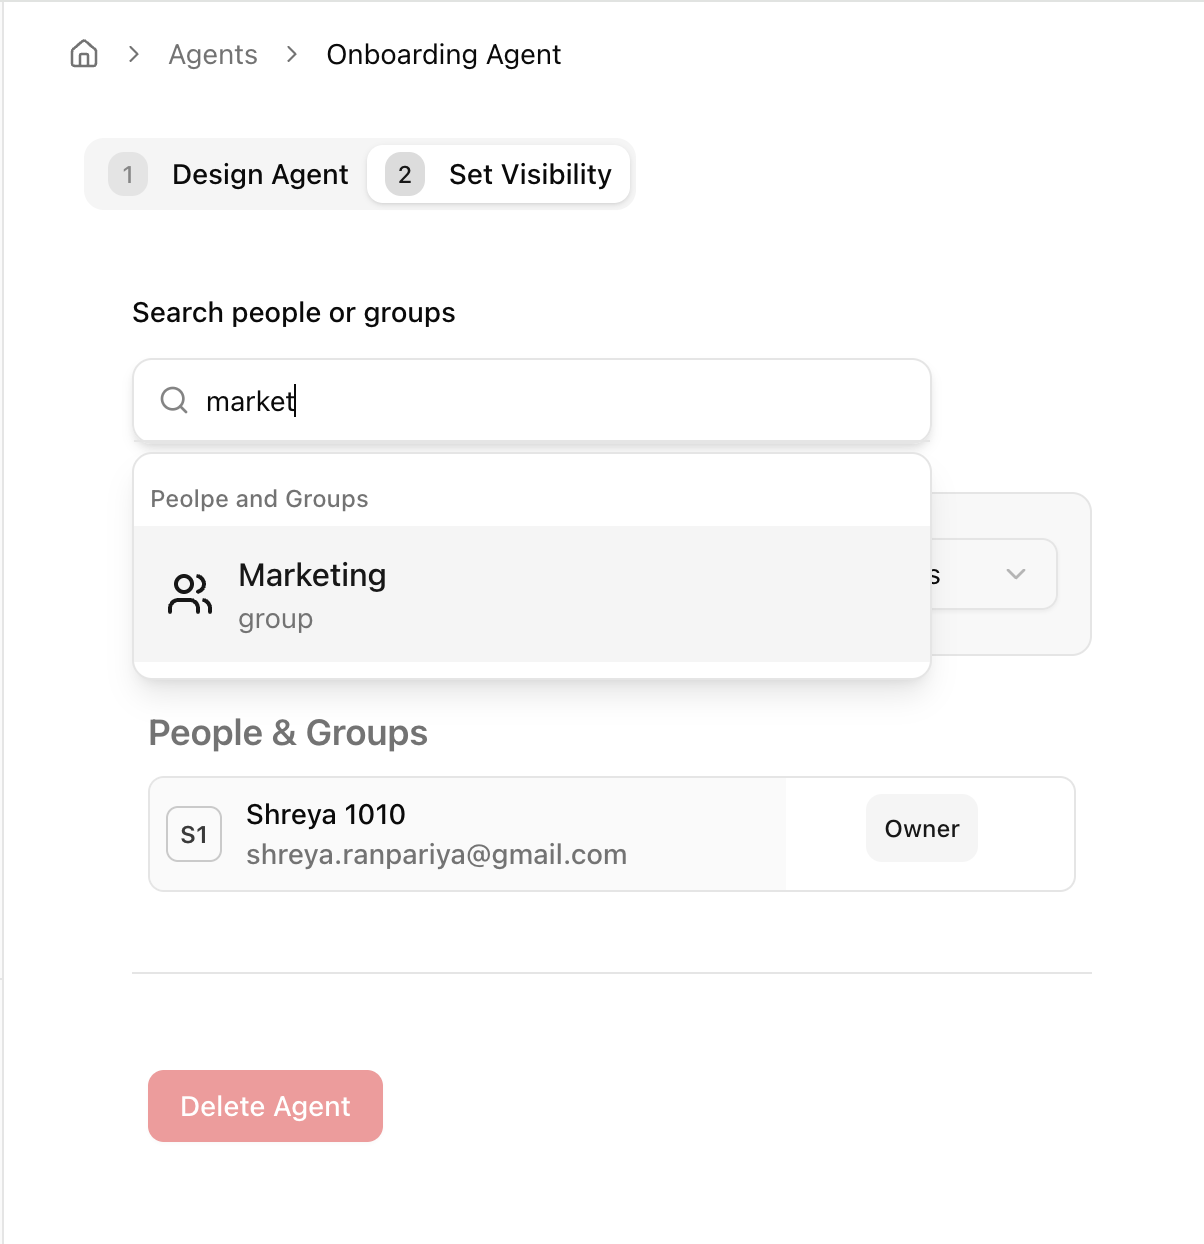Go to the Agents breadcrumb link
The image size is (1204, 1244).
[x=213, y=55]
